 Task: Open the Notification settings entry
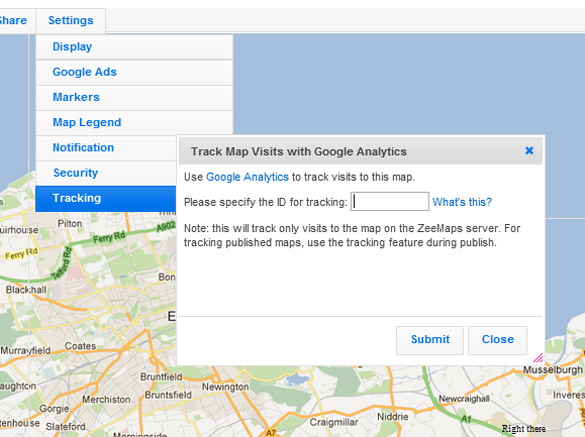pyautogui.click(x=106, y=148)
